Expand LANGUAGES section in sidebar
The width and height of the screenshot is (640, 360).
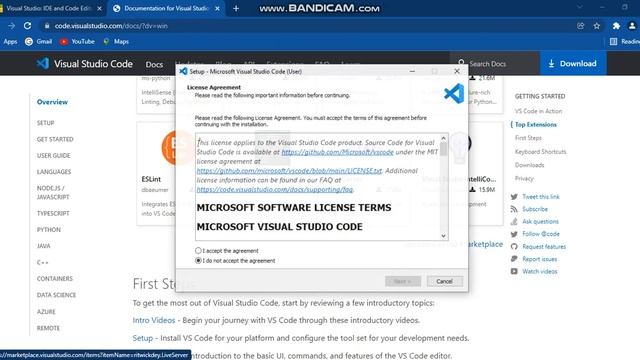(x=54, y=172)
